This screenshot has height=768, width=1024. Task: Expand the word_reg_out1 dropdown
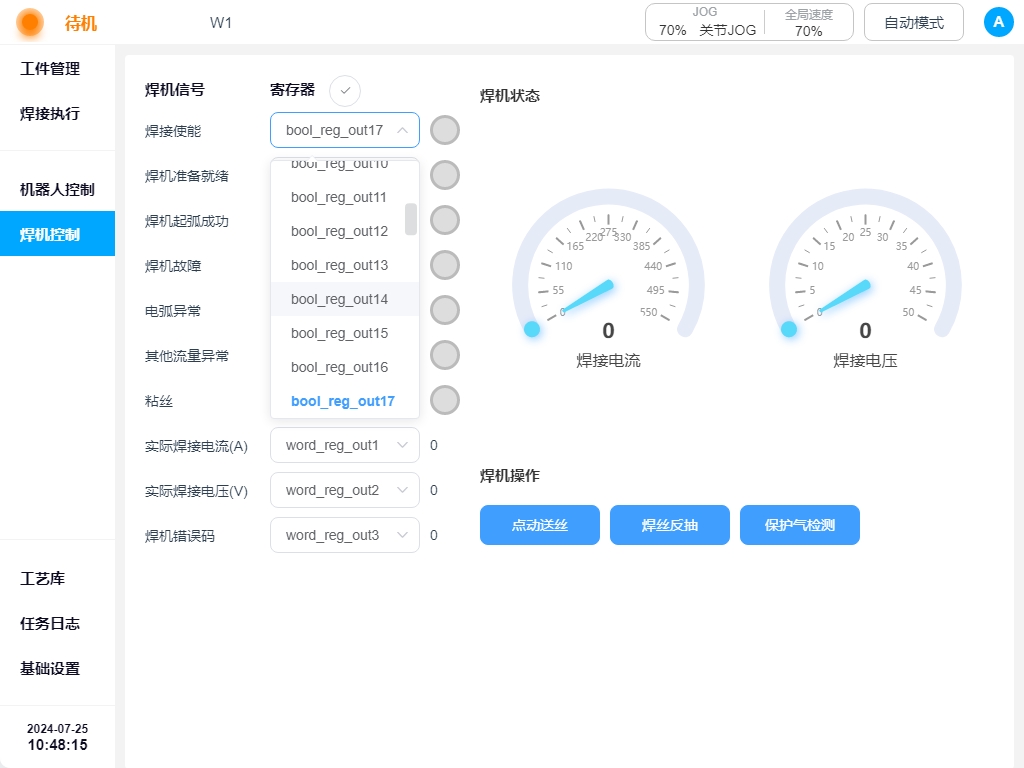tap(345, 445)
